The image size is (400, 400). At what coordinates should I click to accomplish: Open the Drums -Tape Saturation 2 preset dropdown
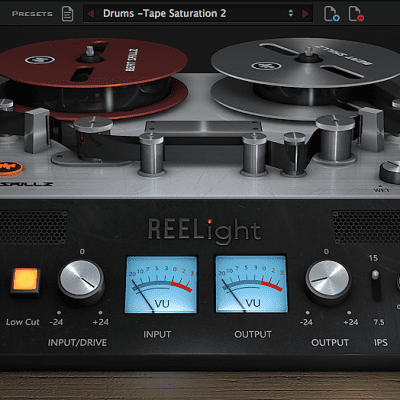click(x=198, y=14)
